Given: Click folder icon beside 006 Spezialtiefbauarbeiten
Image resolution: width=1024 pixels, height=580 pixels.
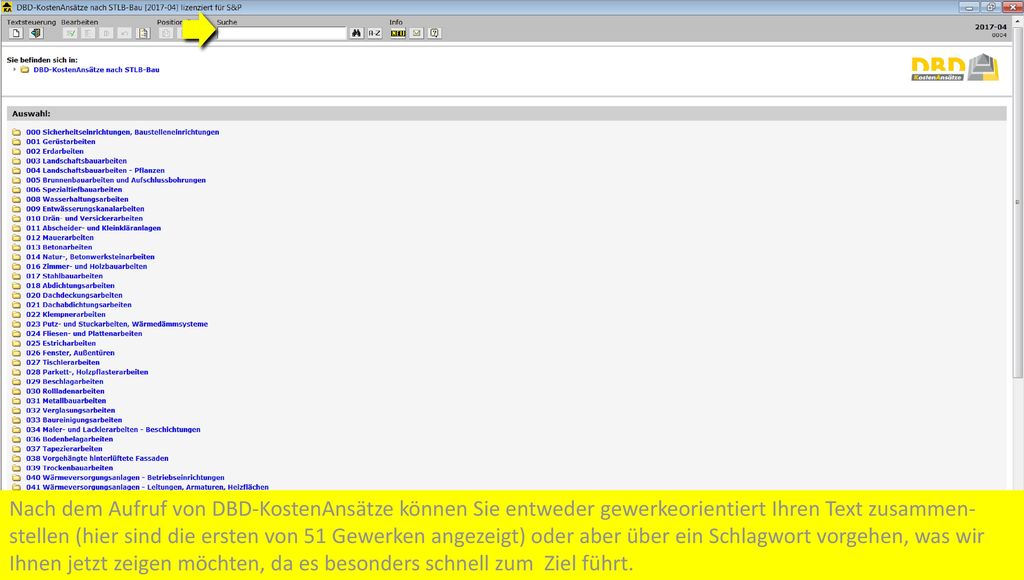Looking at the screenshot, I should (x=16, y=189).
